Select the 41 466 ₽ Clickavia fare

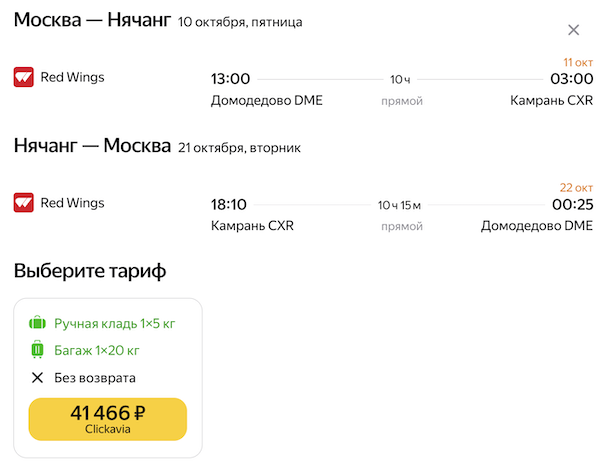click(x=108, y=419)
